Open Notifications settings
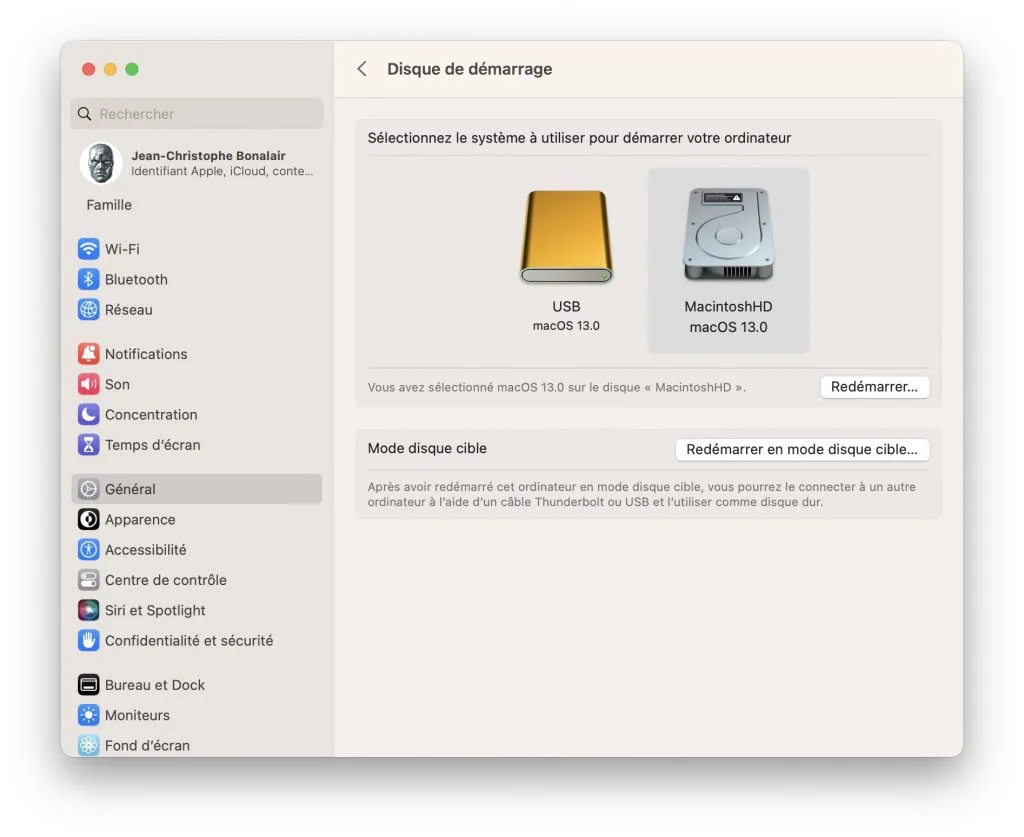Image resolution: width=1024 pixels, height=837 pixels. pyautogui.click(x=145, y=353)
